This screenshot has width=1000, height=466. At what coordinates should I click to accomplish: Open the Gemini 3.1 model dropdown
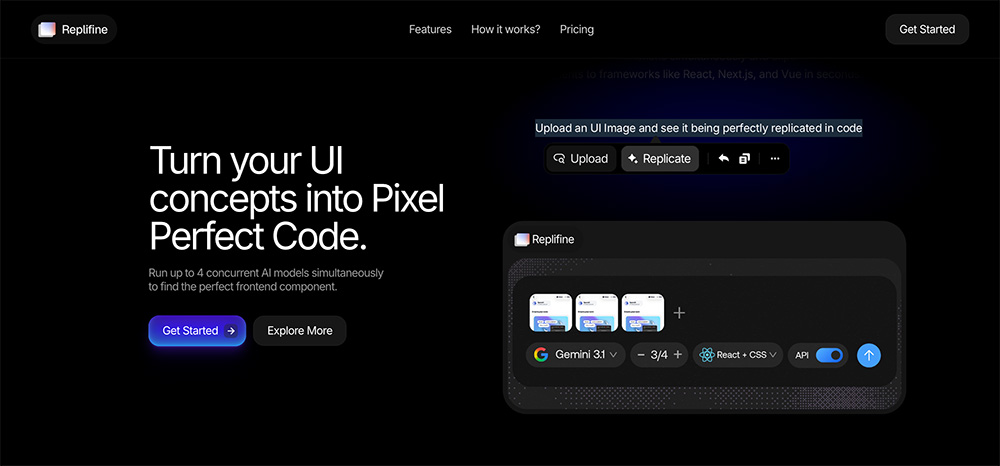[575, 355]
